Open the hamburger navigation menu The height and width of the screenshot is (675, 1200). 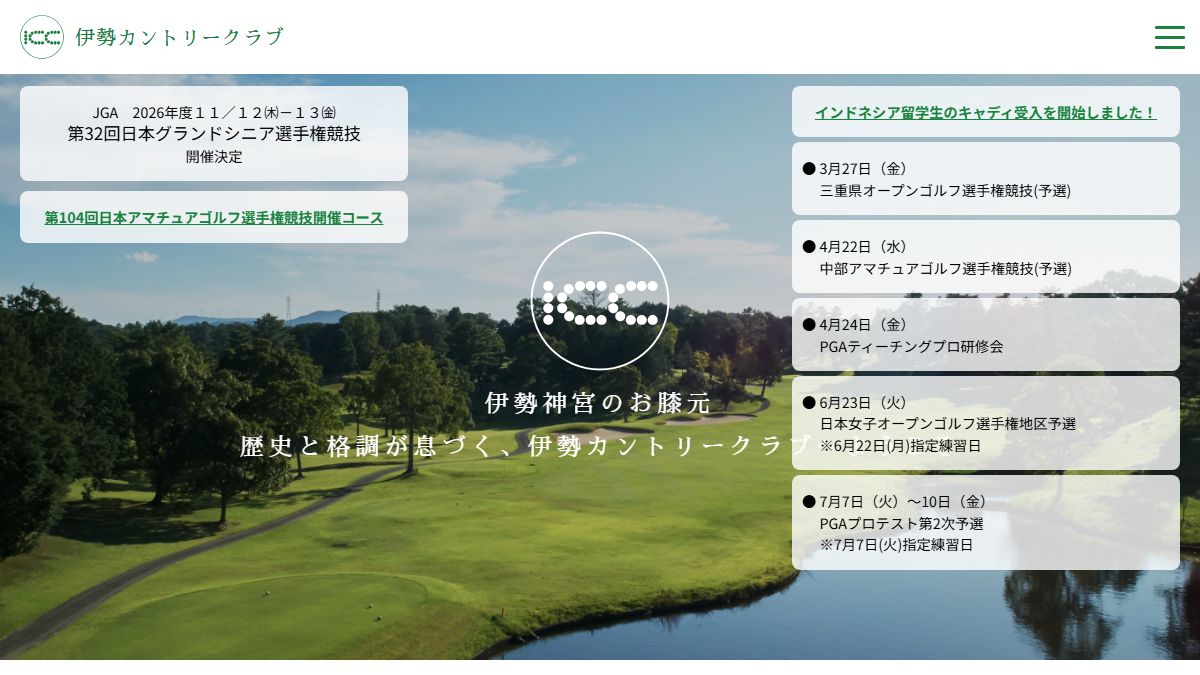[1169, 37]
